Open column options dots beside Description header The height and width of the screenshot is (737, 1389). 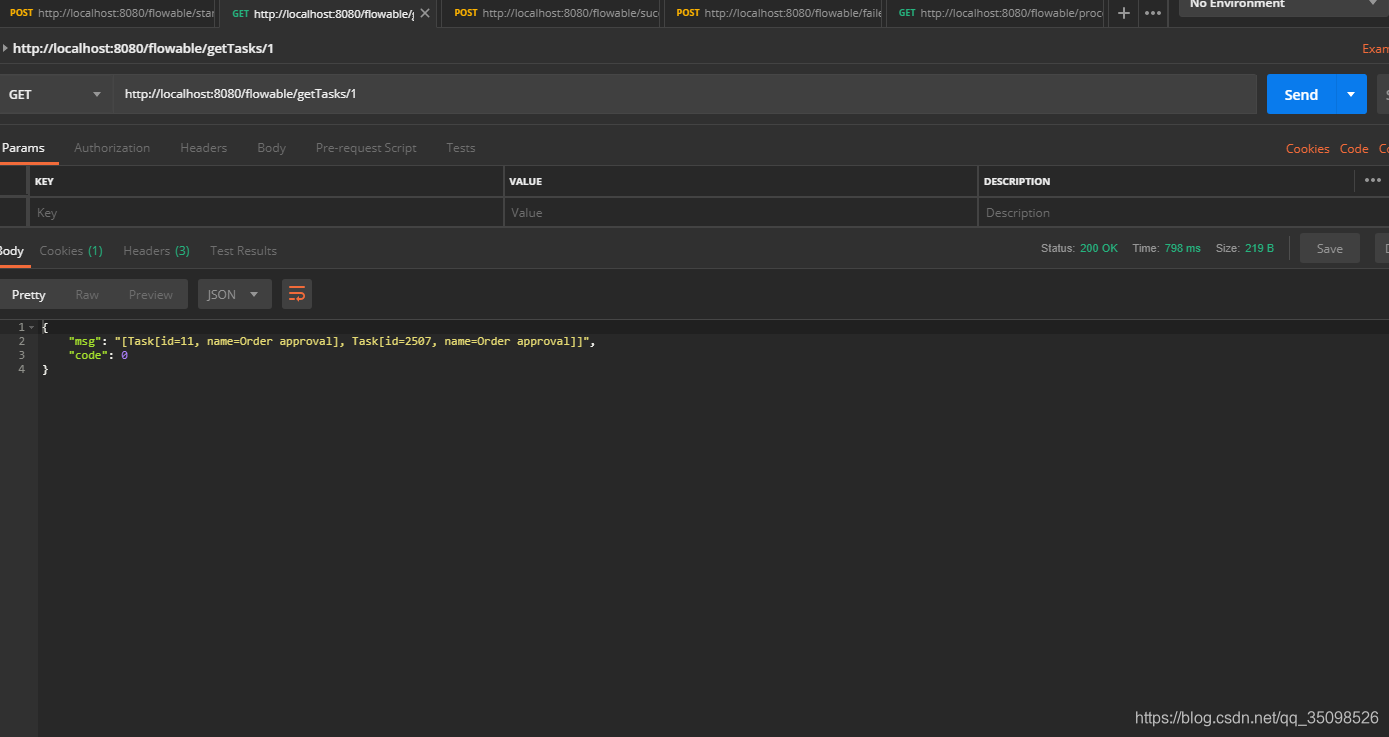tap(1373, 180)
